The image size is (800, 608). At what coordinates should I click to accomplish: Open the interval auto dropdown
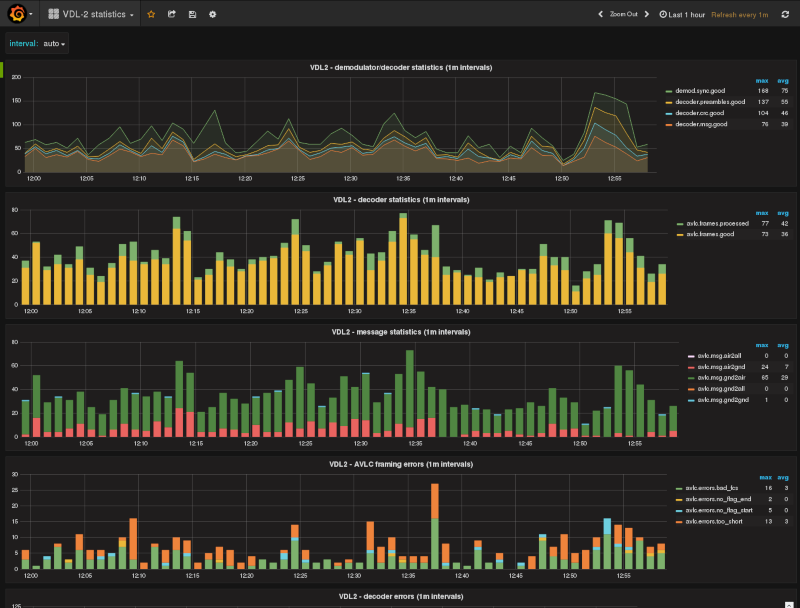(x=54, y=43)
